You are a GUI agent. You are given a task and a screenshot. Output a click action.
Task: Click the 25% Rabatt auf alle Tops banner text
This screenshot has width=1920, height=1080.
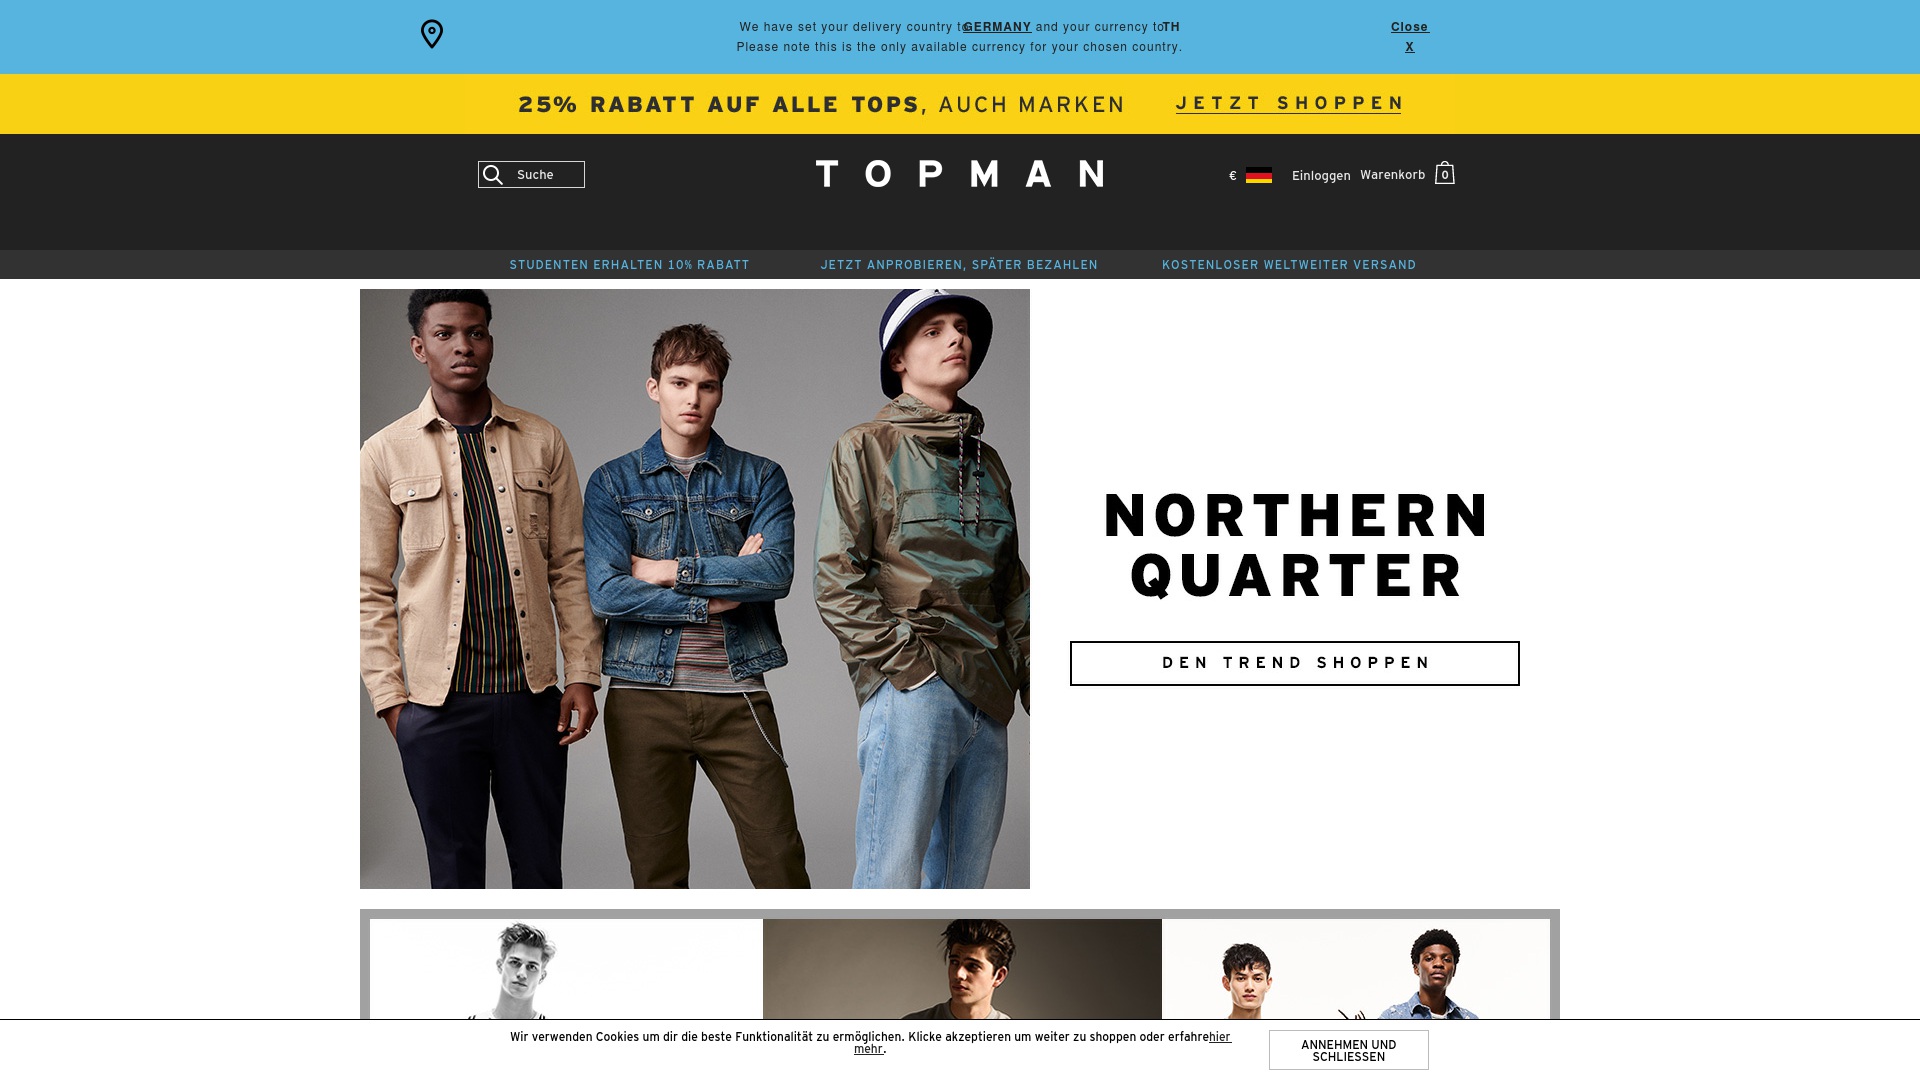[x=821, y=104]
